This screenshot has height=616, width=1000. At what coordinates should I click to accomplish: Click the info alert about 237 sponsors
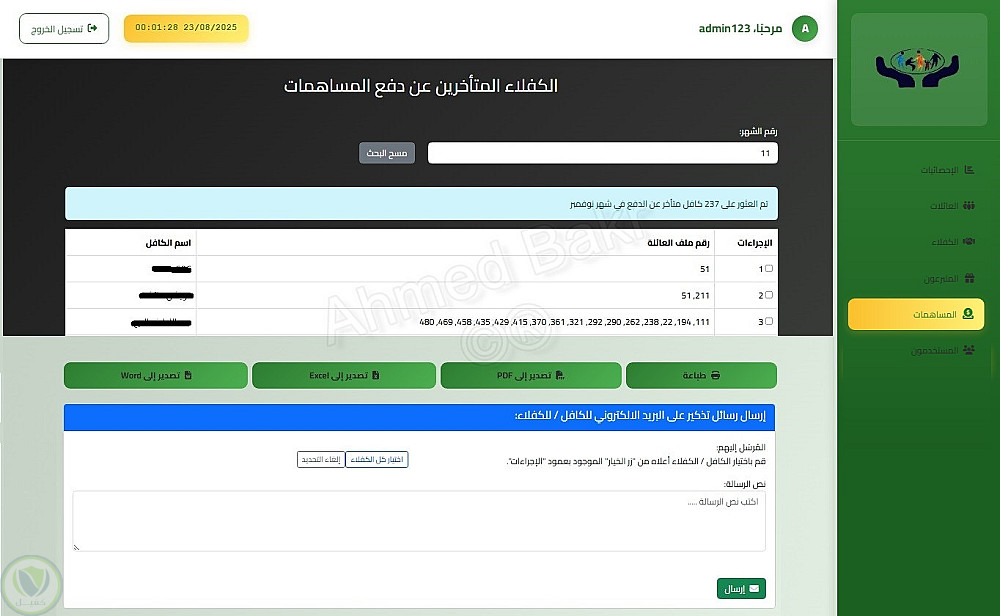(421, 203)
